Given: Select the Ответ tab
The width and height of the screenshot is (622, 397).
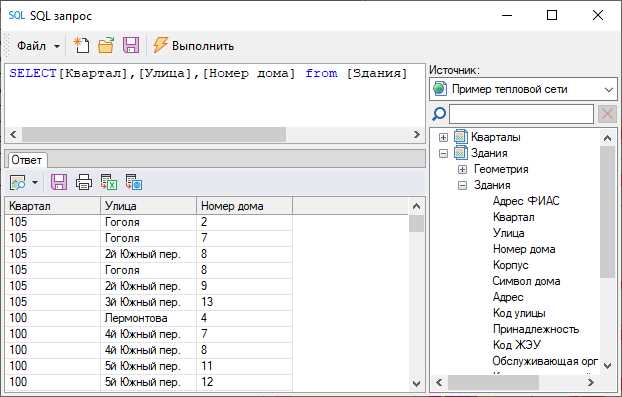Looking at the screenshot, I should [x=27, y=160].
